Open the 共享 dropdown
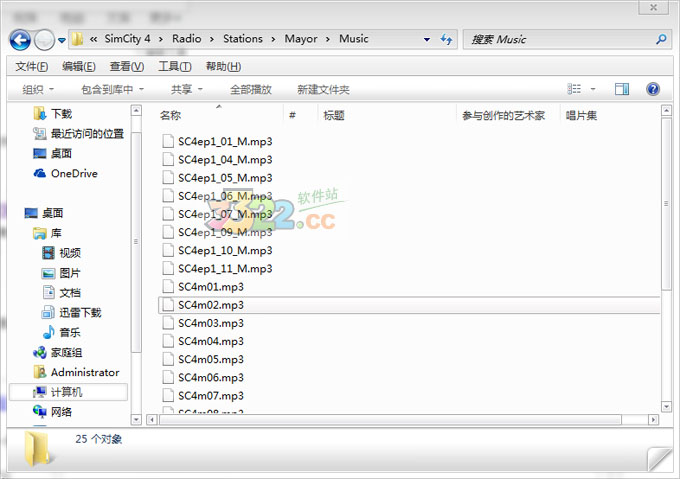This screenshot has height=479, width=680. click(x=187, y=90)
